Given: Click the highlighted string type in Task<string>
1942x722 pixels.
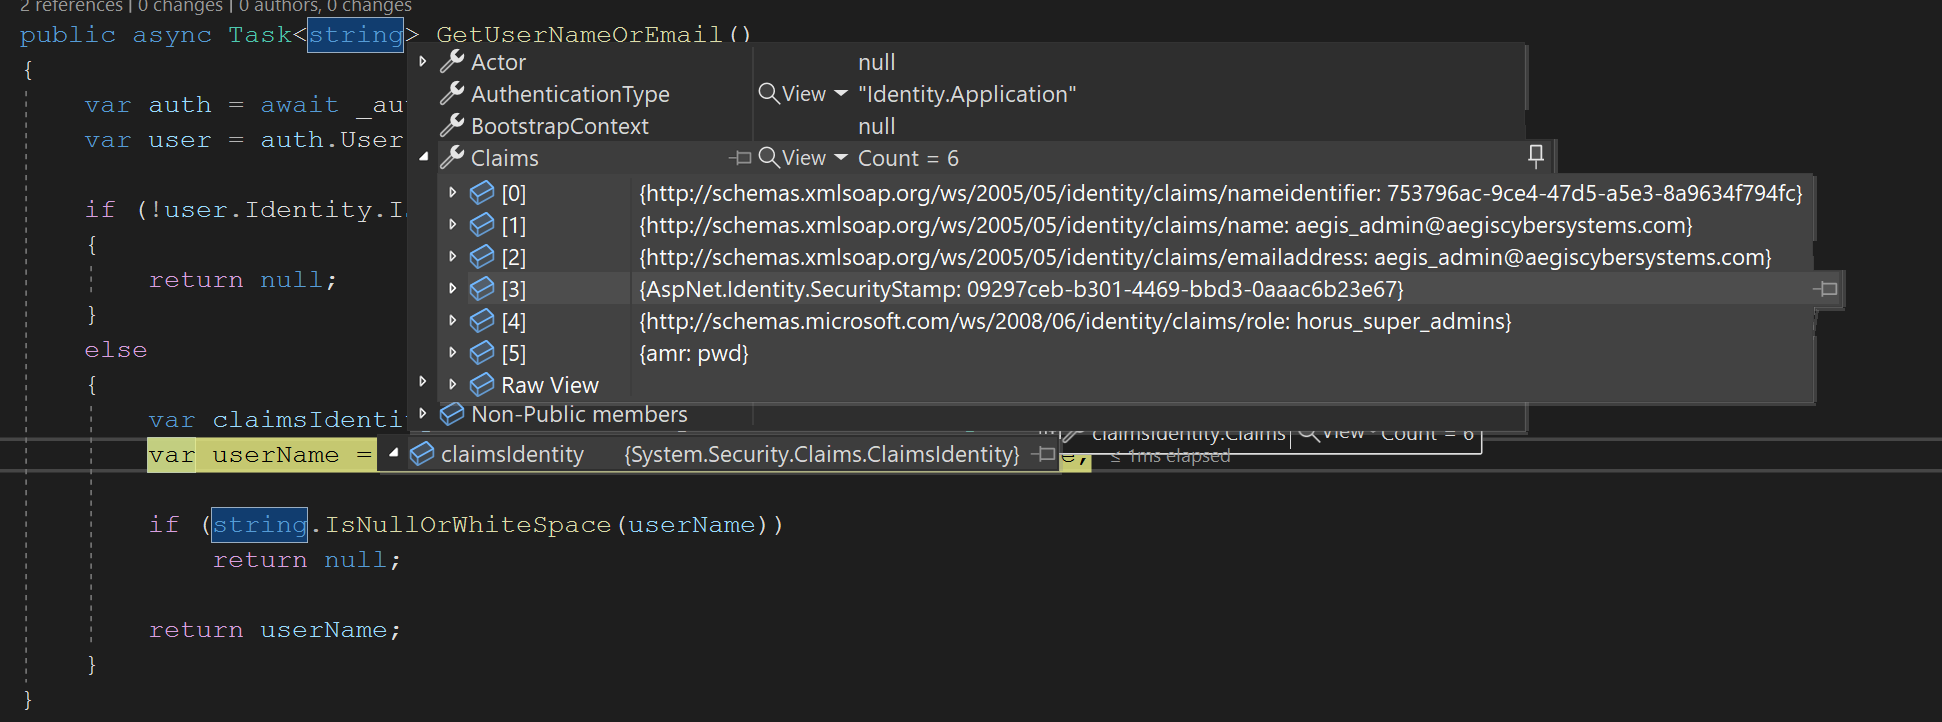Looking at the screenshot, I should 355,35.
